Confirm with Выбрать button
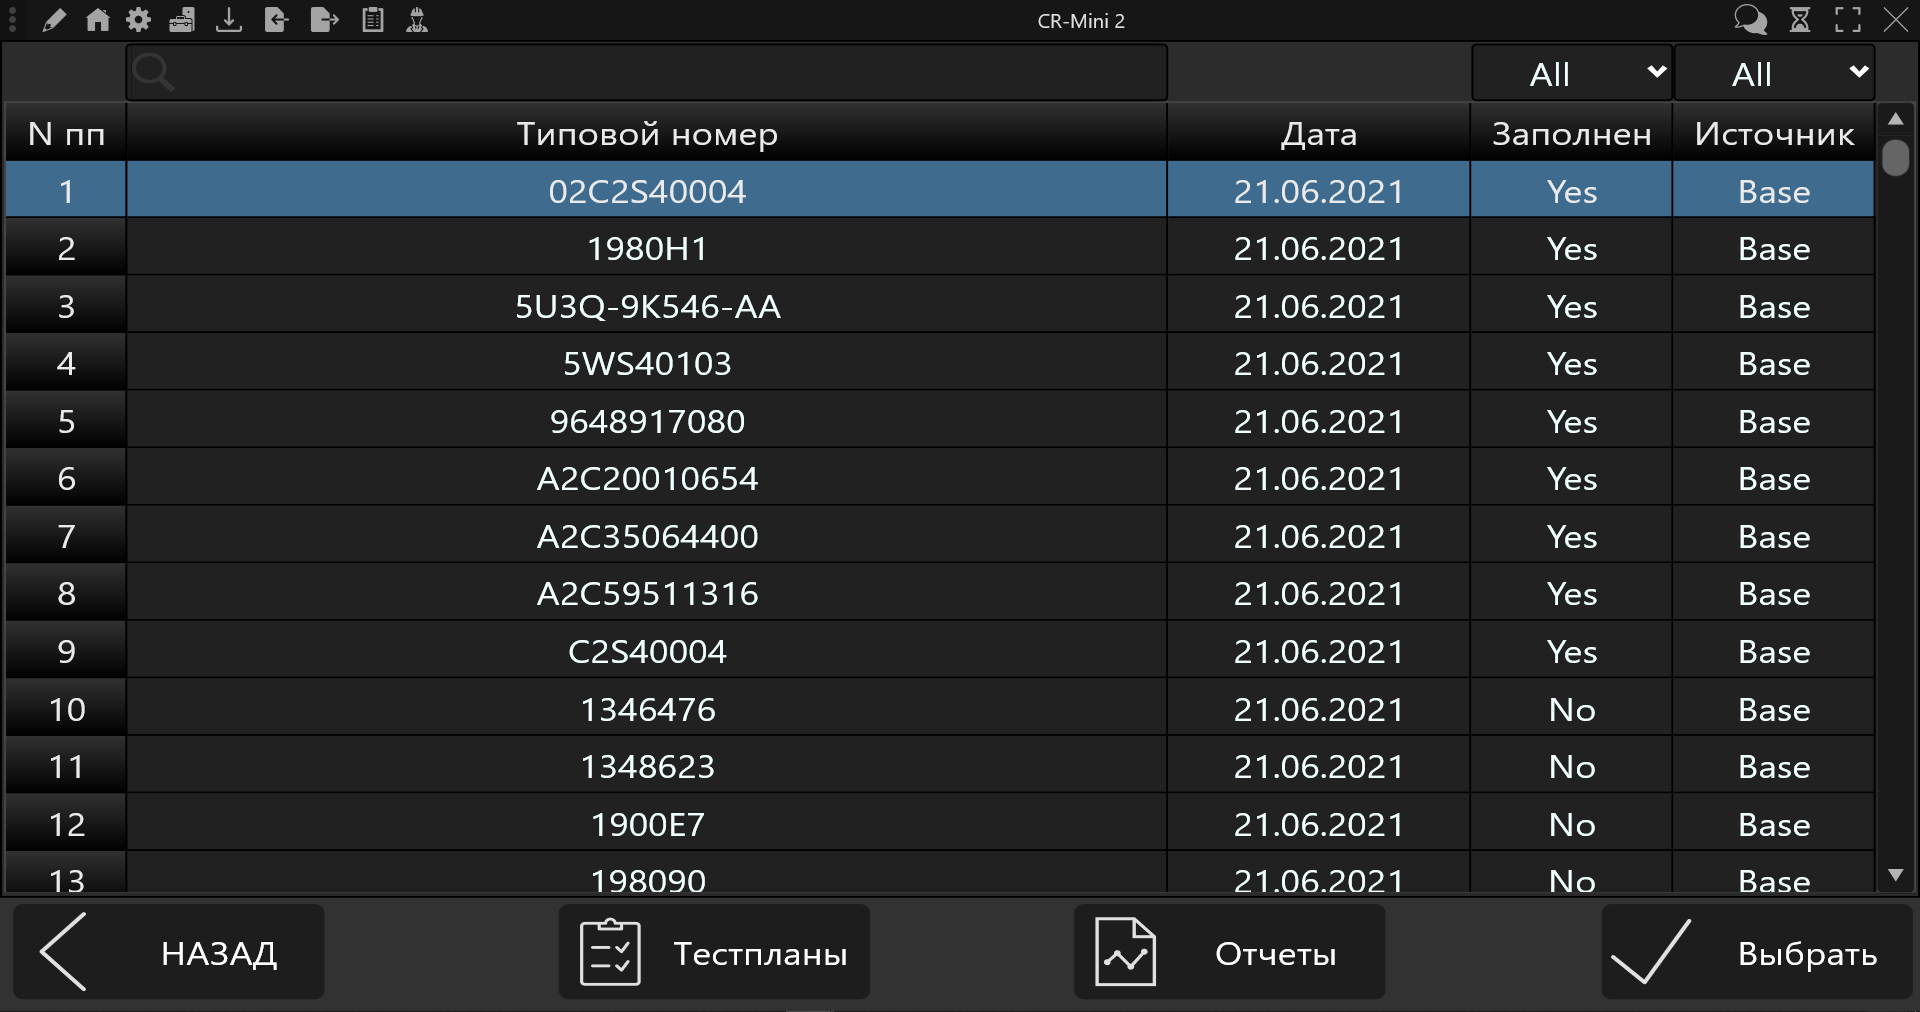 [x=1757, y=952]
